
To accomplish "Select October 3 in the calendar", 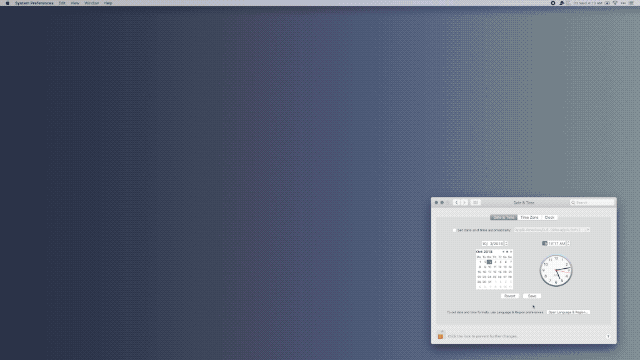I will point(490,262).
